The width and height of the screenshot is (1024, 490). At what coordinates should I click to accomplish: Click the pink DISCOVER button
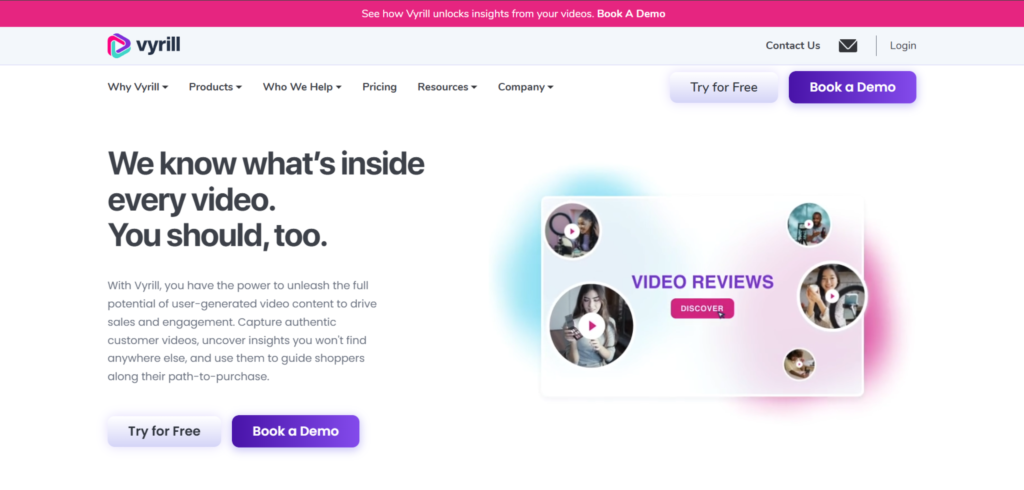tap(702, 308)
